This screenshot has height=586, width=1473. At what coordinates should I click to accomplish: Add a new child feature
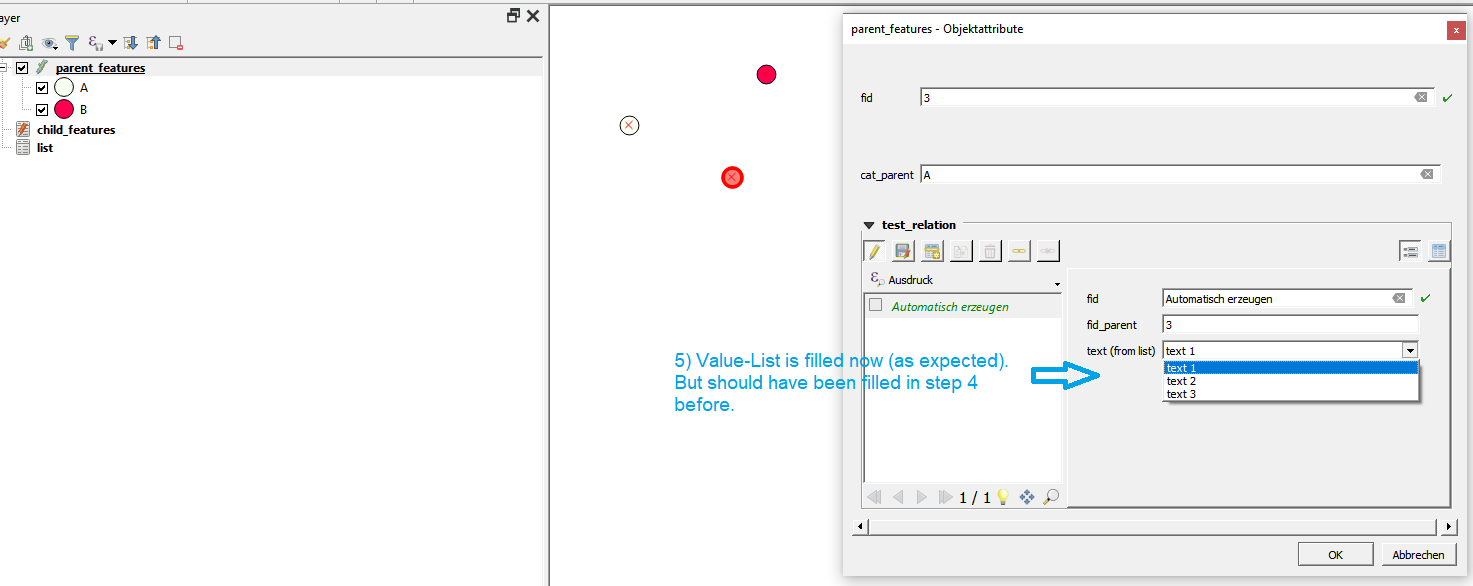coord(931,250)
